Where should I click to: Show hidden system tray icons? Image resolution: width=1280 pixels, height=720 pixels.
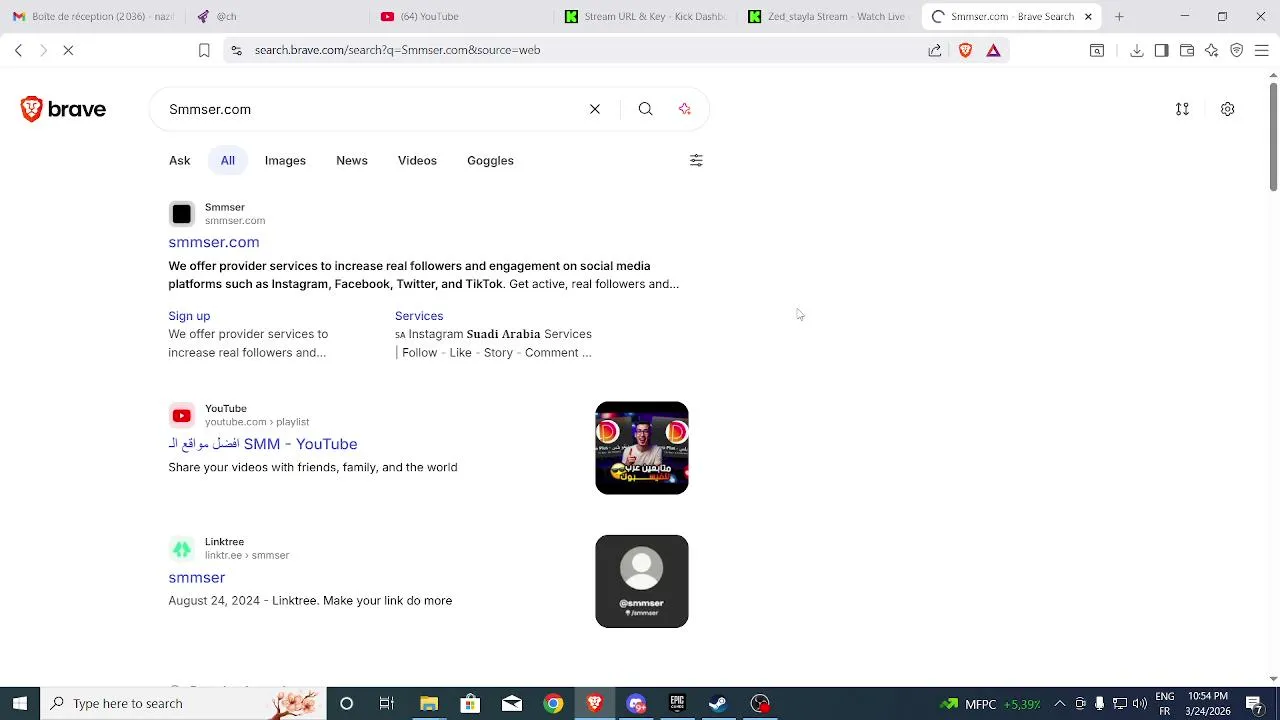click(1060, 703)
